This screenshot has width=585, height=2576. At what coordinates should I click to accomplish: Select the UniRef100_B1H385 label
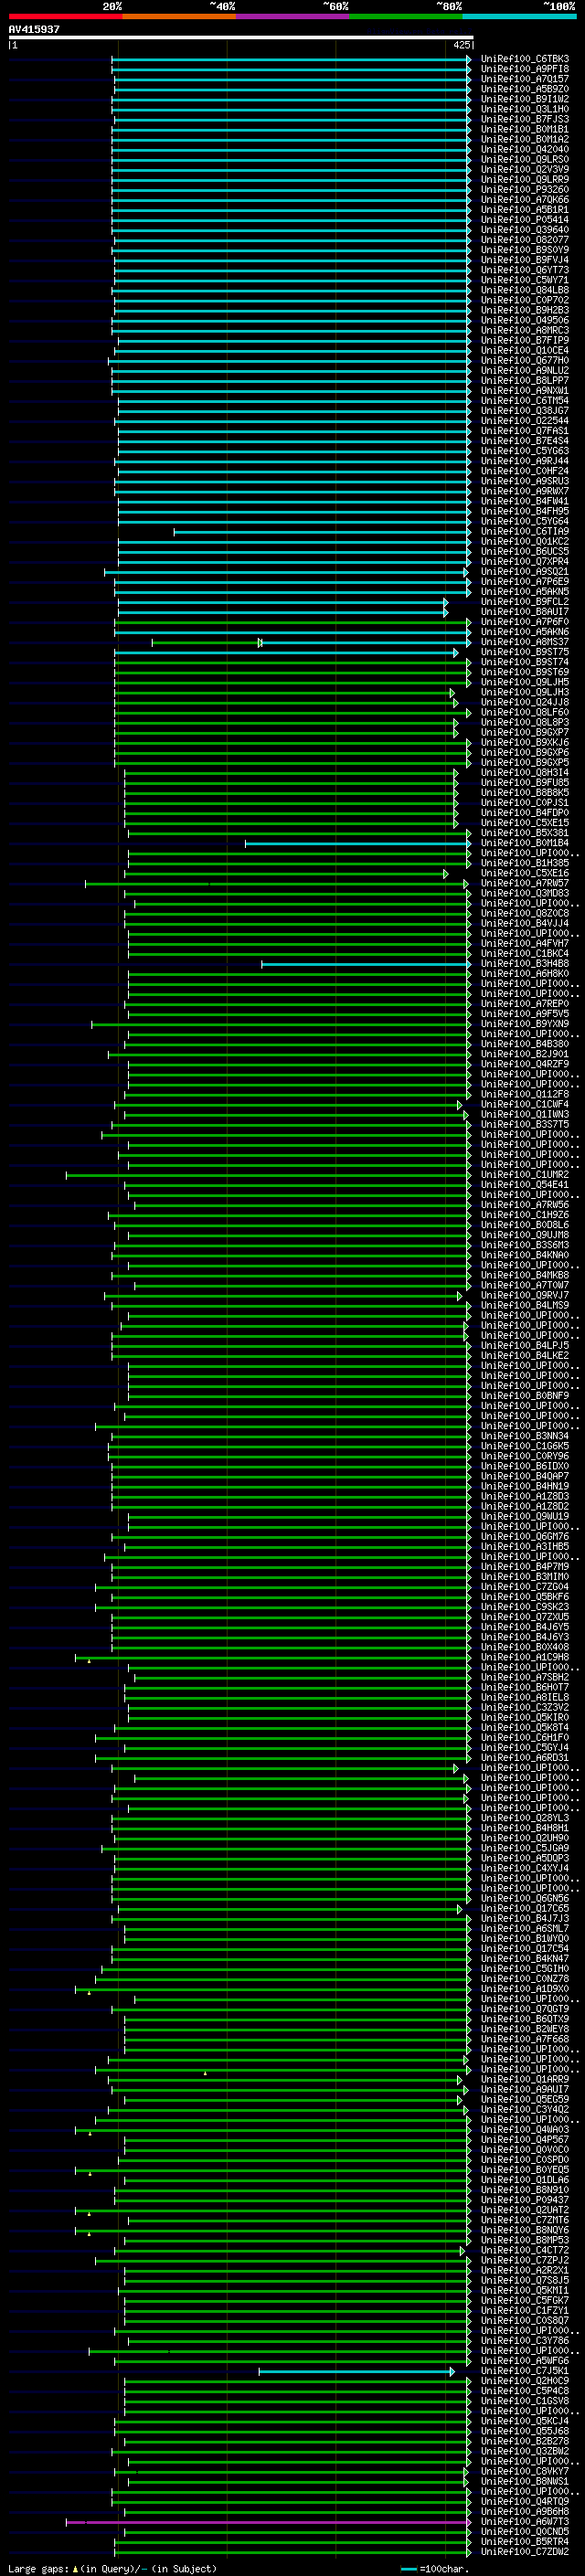[524, 863]
